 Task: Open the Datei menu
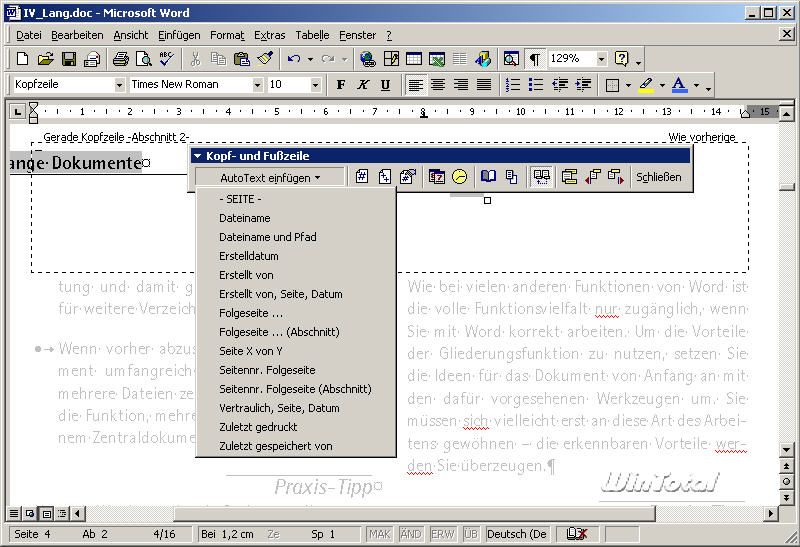coord(29,35)
